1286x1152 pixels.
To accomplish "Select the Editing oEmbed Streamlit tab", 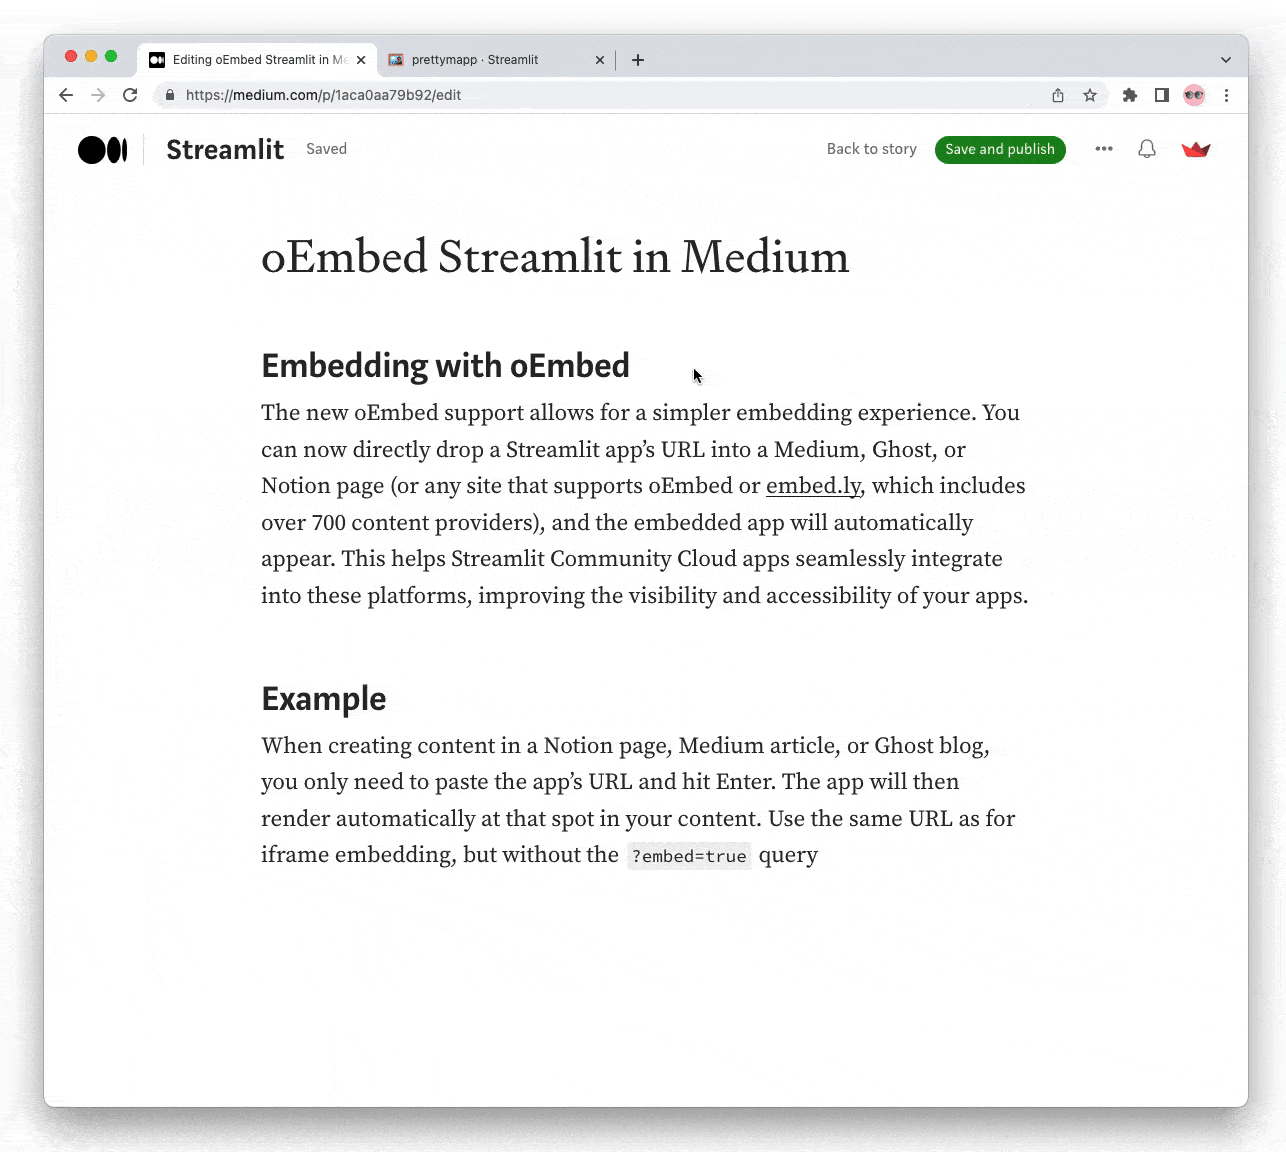I will click(x=250, y=60).
